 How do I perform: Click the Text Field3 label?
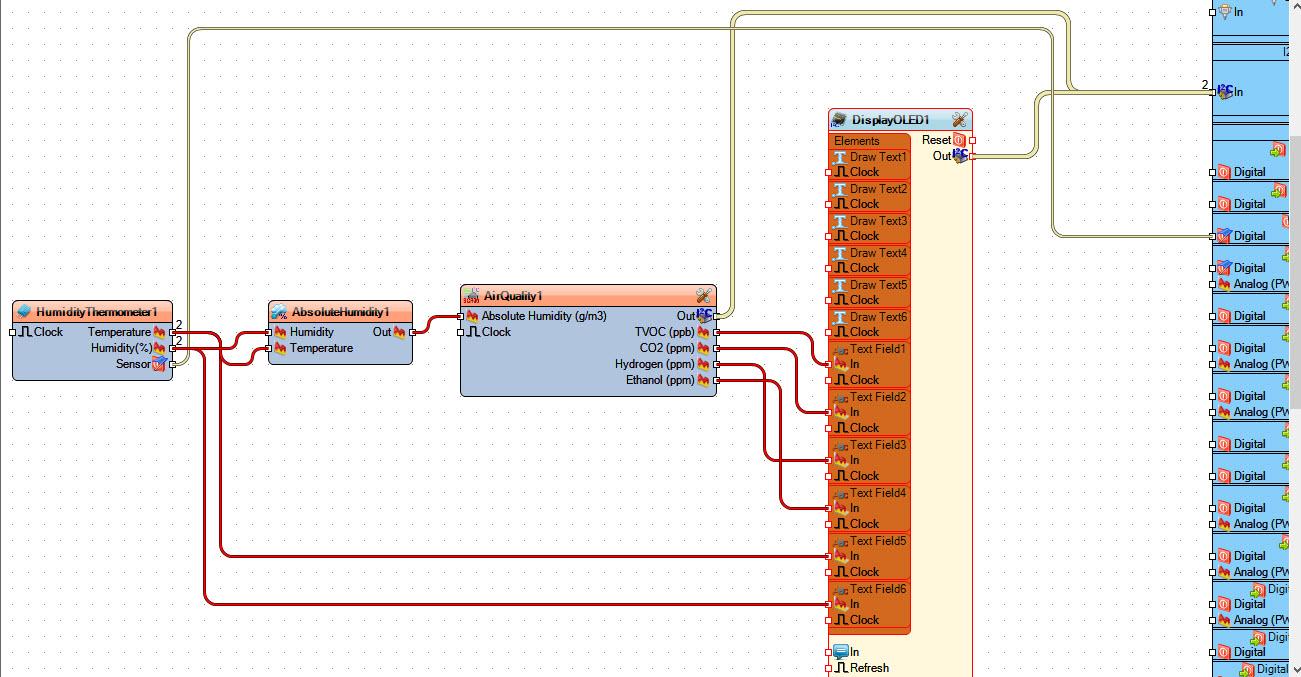[878, 445]
